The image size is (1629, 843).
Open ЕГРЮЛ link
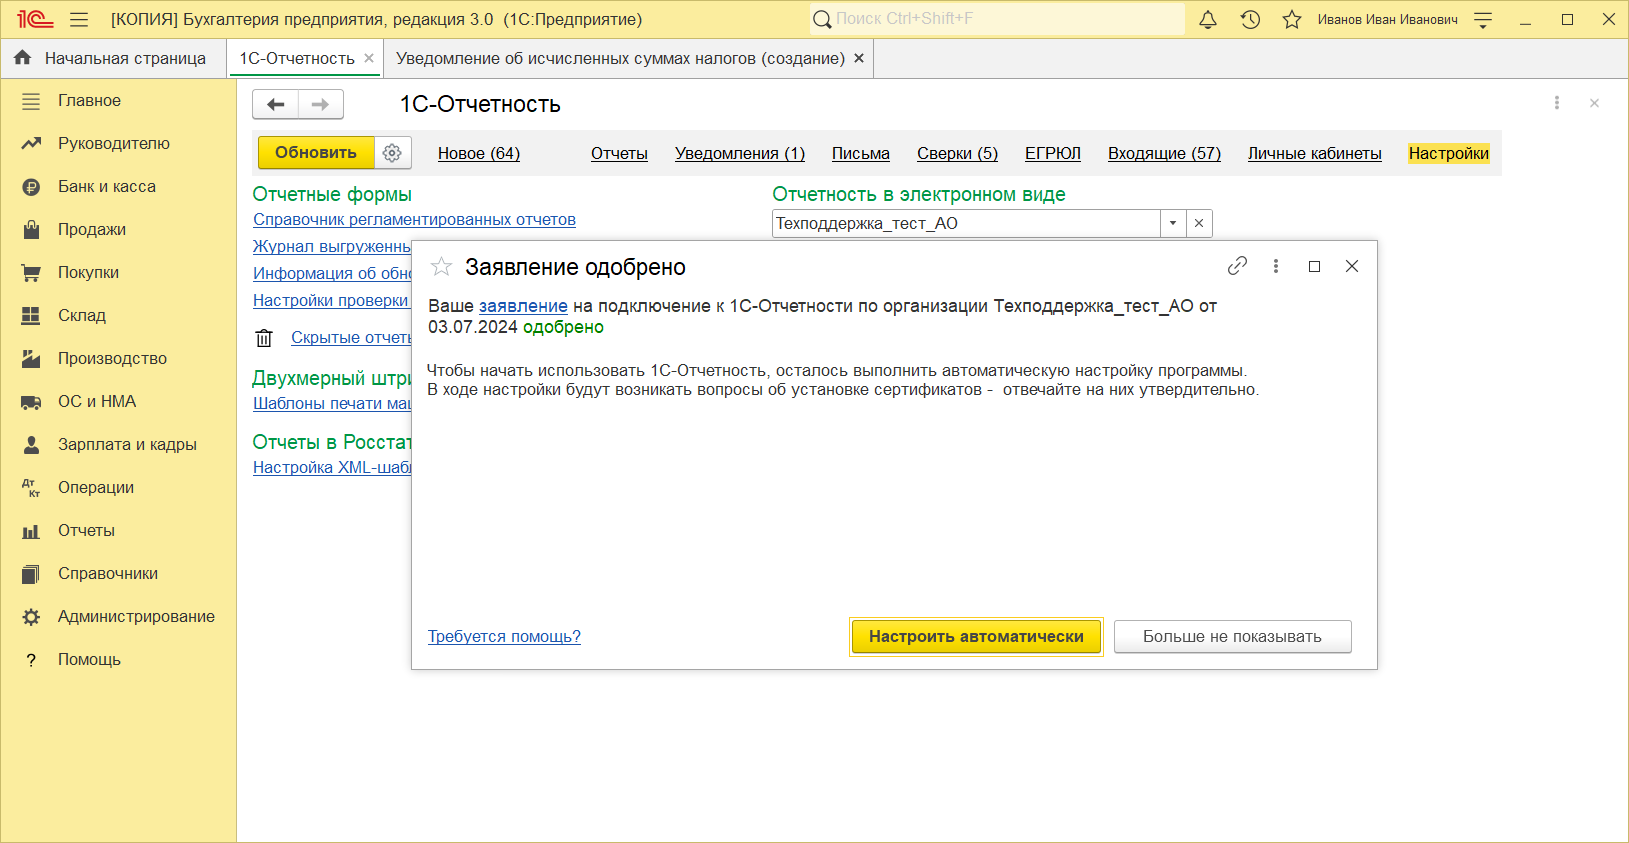[x=1053, y=153]
